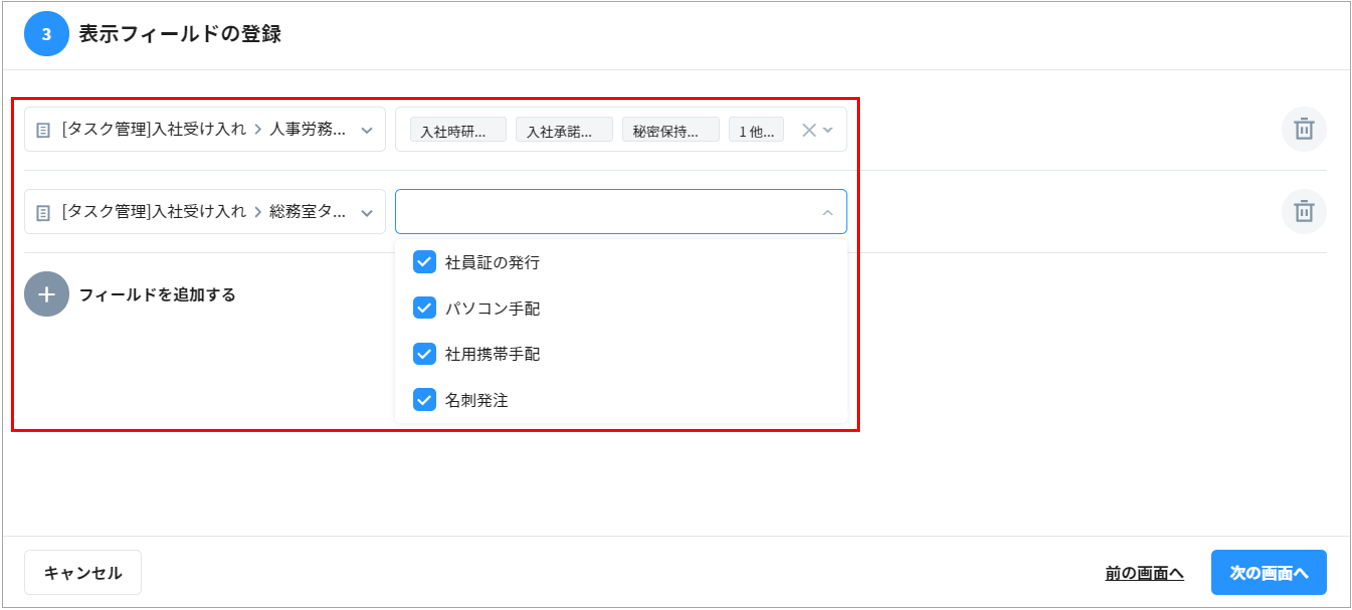
Task: Click the step 3 circle badge
Action: [46, 34]
